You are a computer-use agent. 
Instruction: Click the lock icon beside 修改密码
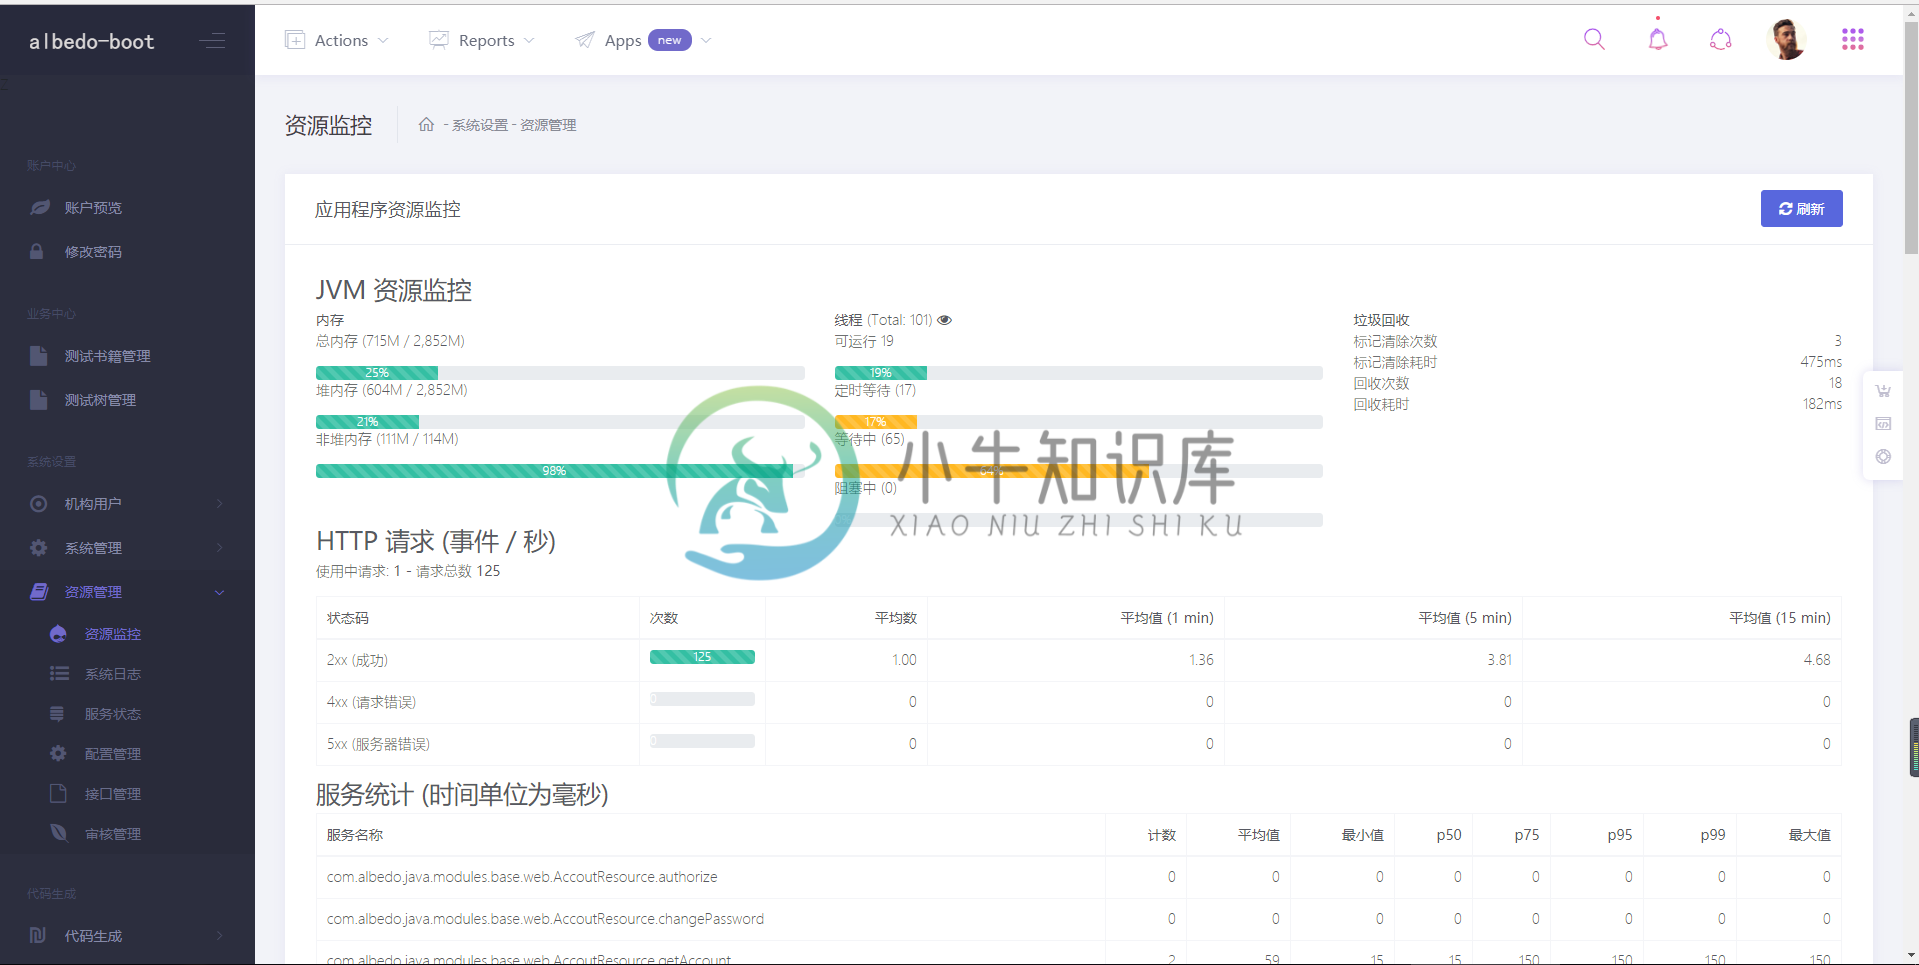point(37,251)
